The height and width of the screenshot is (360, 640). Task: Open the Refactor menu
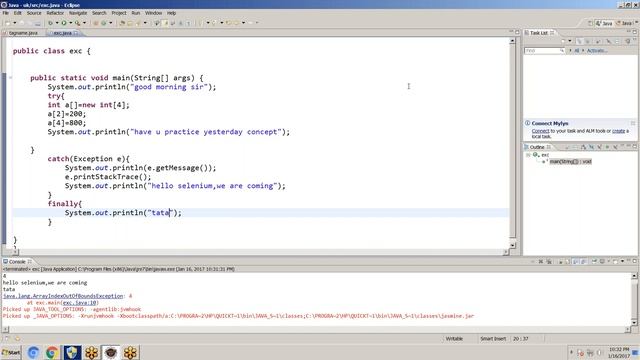tap(55, 13)
